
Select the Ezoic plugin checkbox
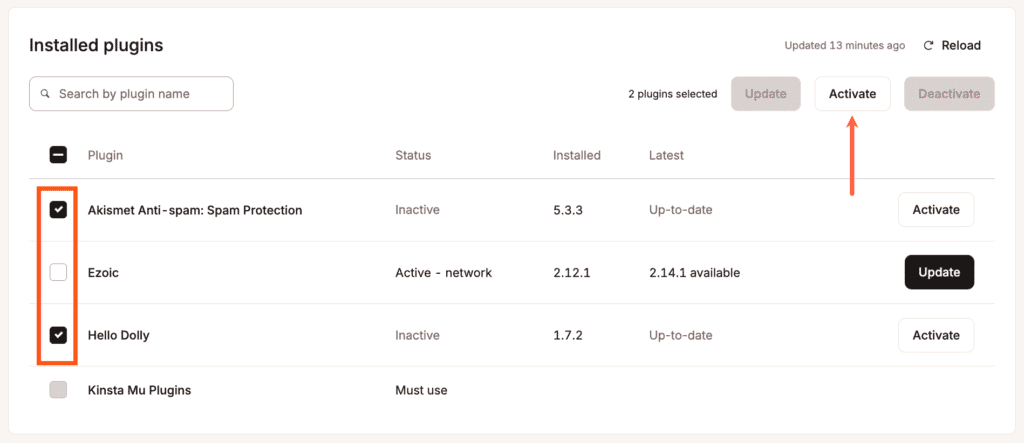(58, 272)
